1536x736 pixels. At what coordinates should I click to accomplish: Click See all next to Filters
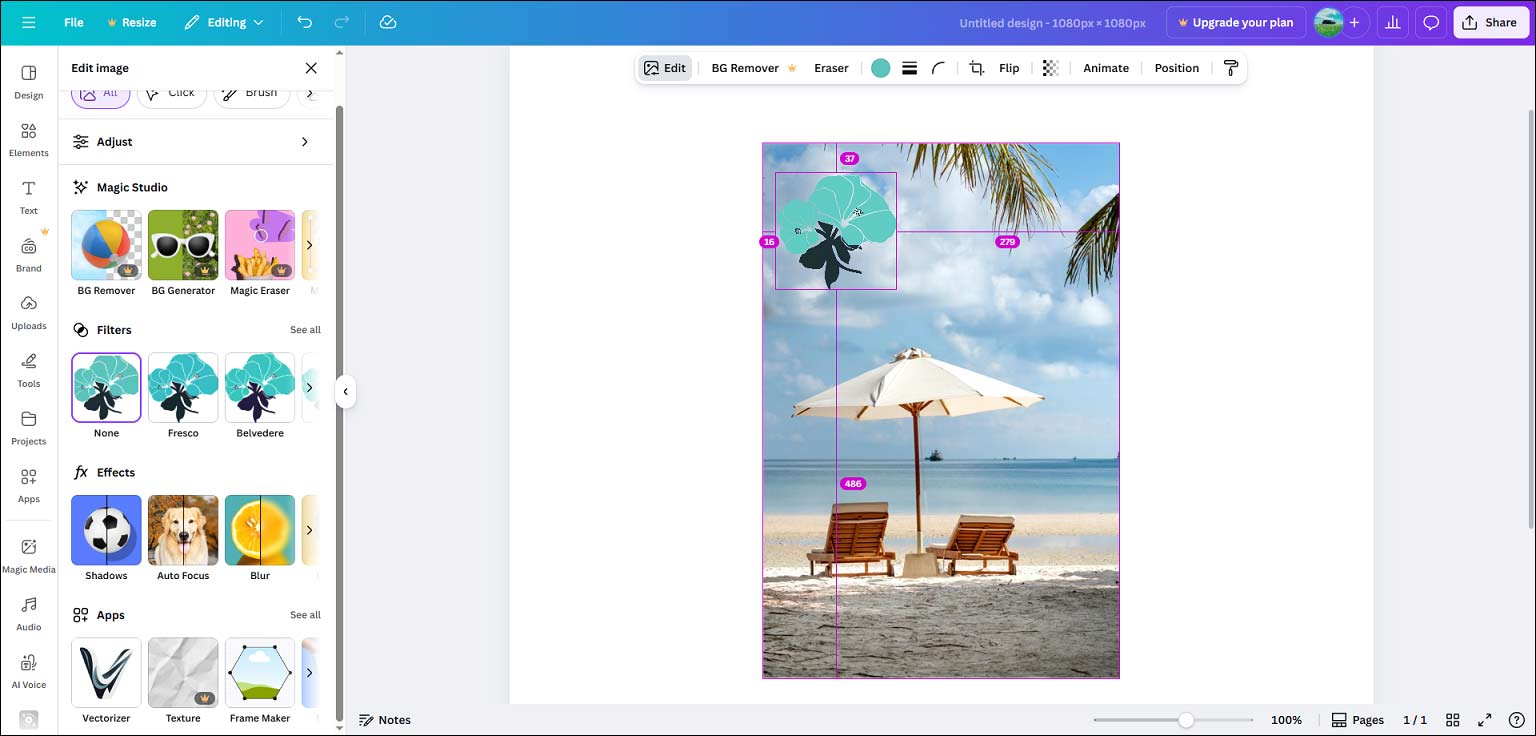(x=305, y=329)
